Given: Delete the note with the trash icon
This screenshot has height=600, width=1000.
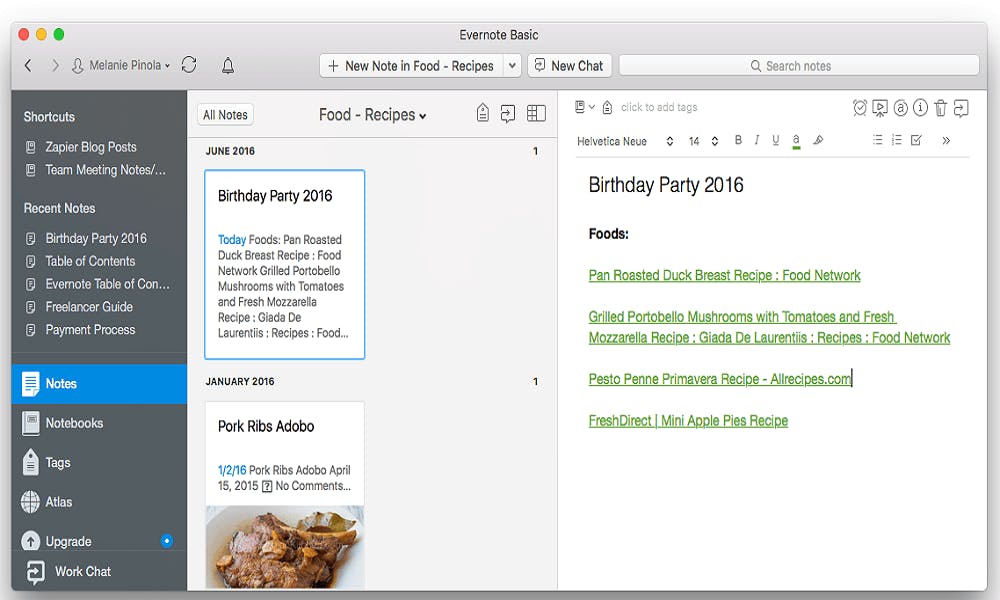Looking at the screenshot, I should [940, 108].
